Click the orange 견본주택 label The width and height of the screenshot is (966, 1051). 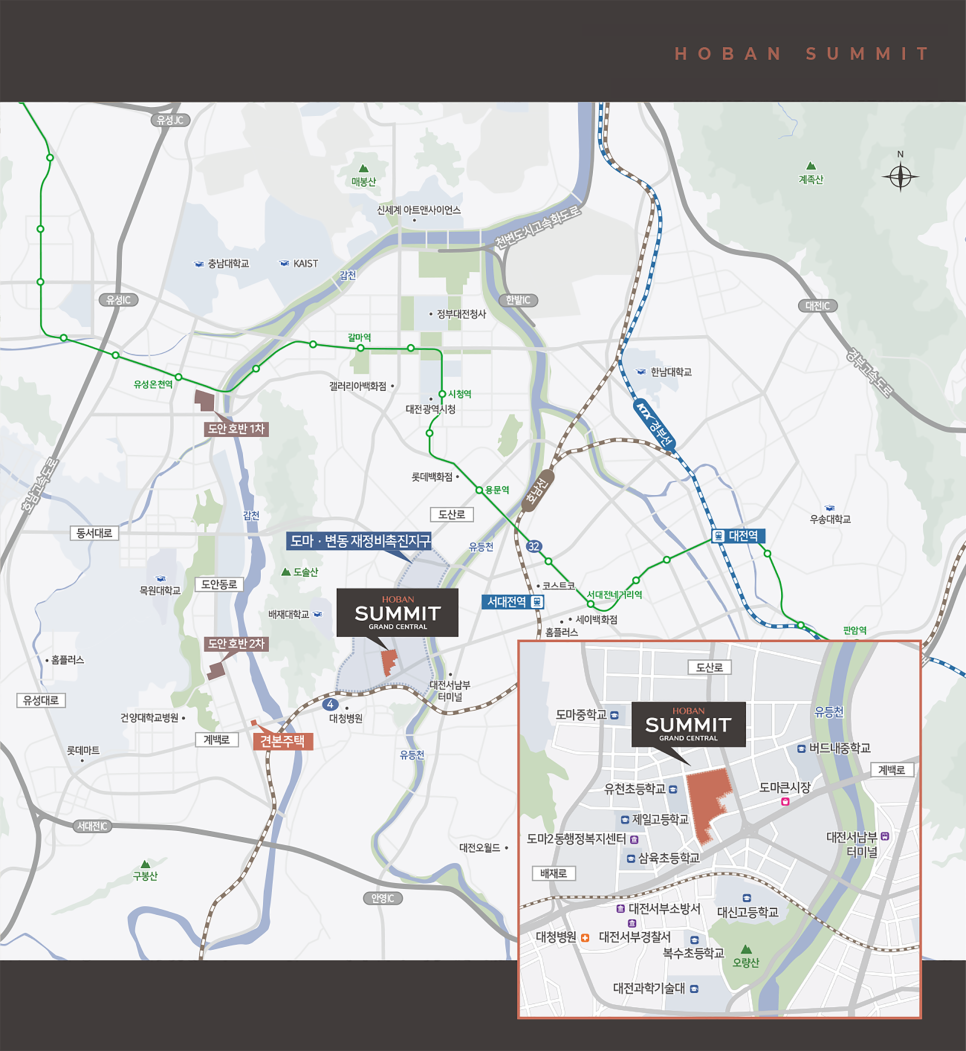tap(283, 741)
